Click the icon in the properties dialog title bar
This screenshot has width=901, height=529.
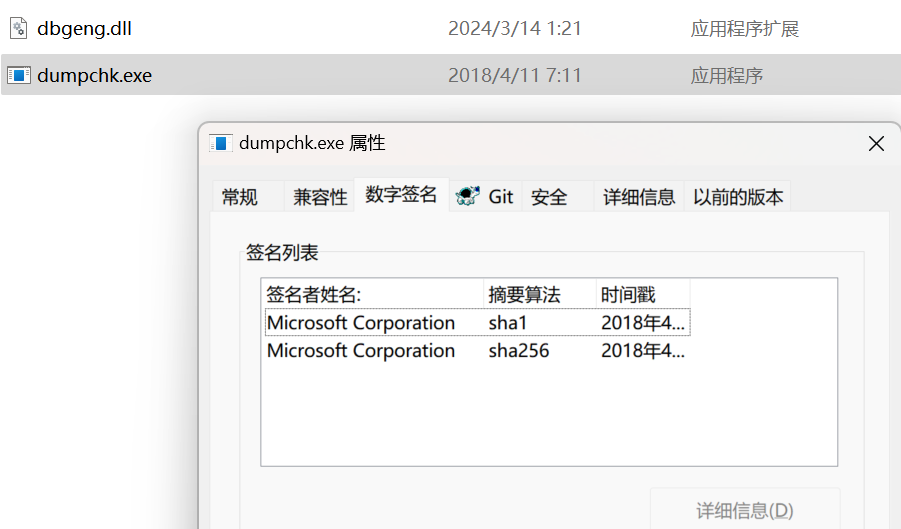[221, 143]
